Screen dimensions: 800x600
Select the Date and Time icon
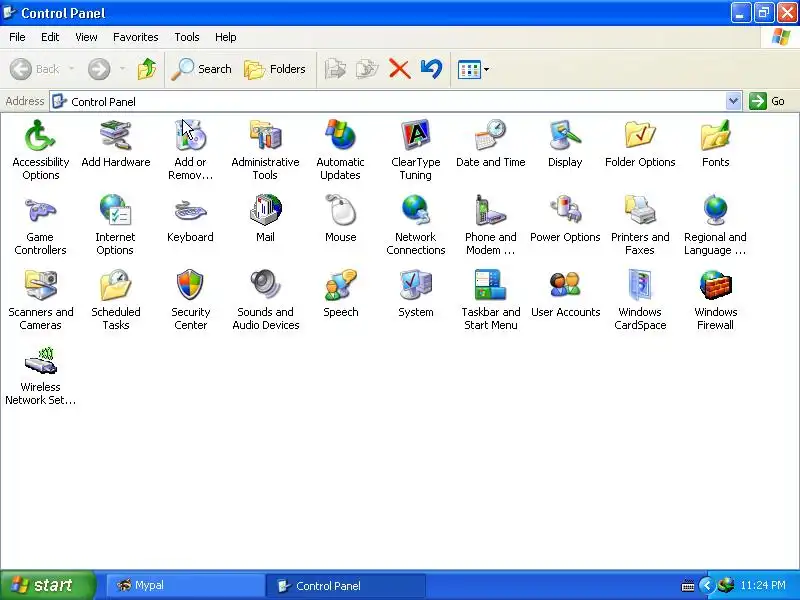(490, 136)
